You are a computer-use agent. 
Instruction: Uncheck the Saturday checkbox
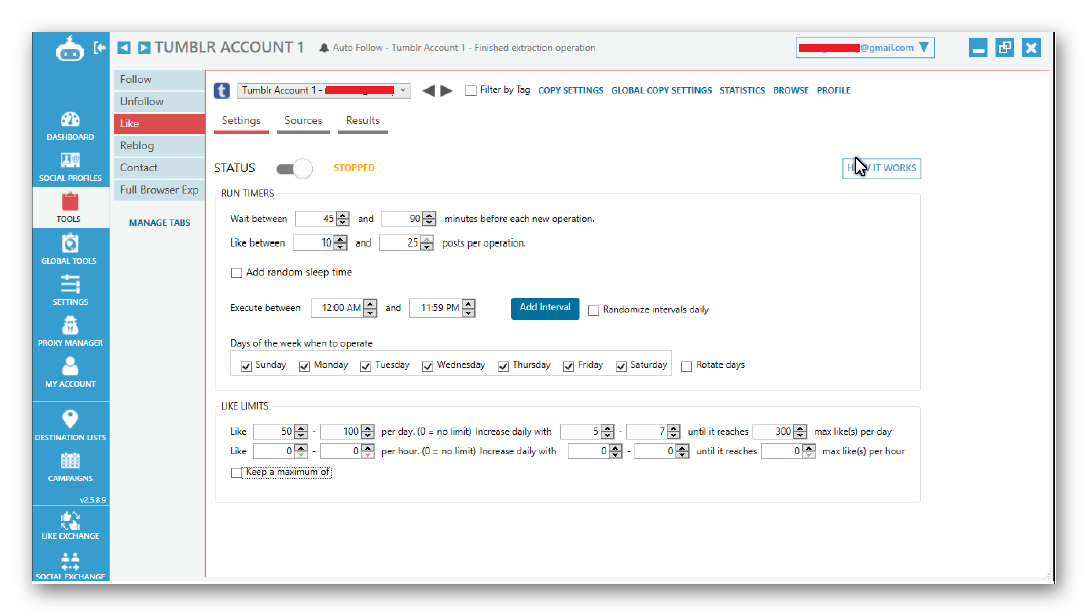click(x=621, y=366)
